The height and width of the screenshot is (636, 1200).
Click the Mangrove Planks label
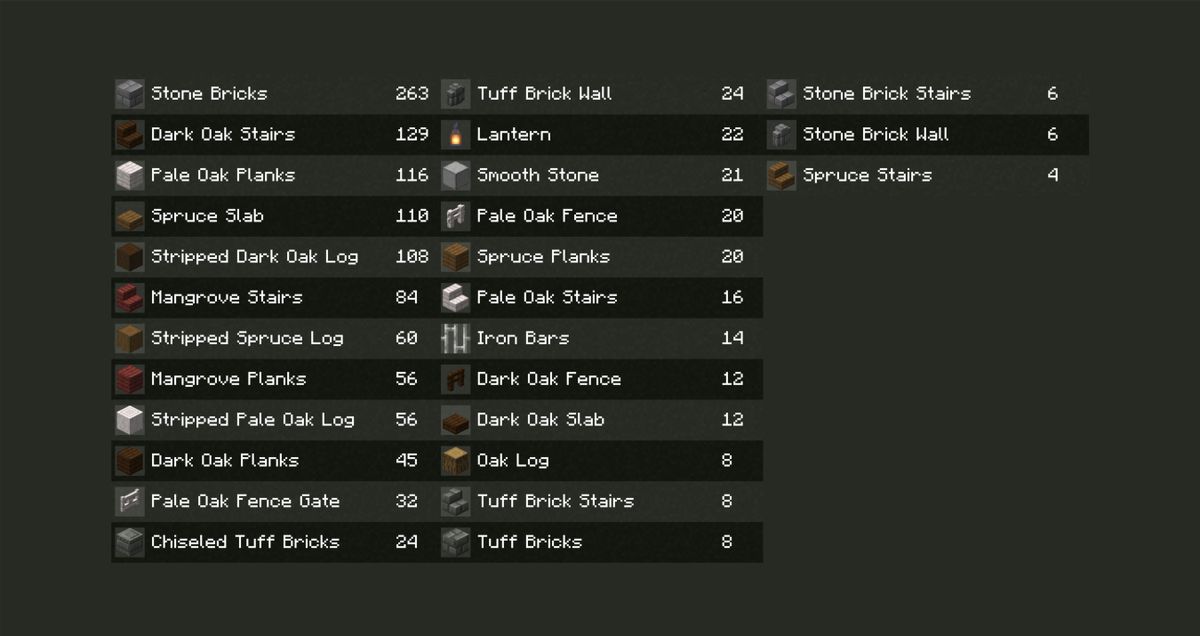click(228, 380)
